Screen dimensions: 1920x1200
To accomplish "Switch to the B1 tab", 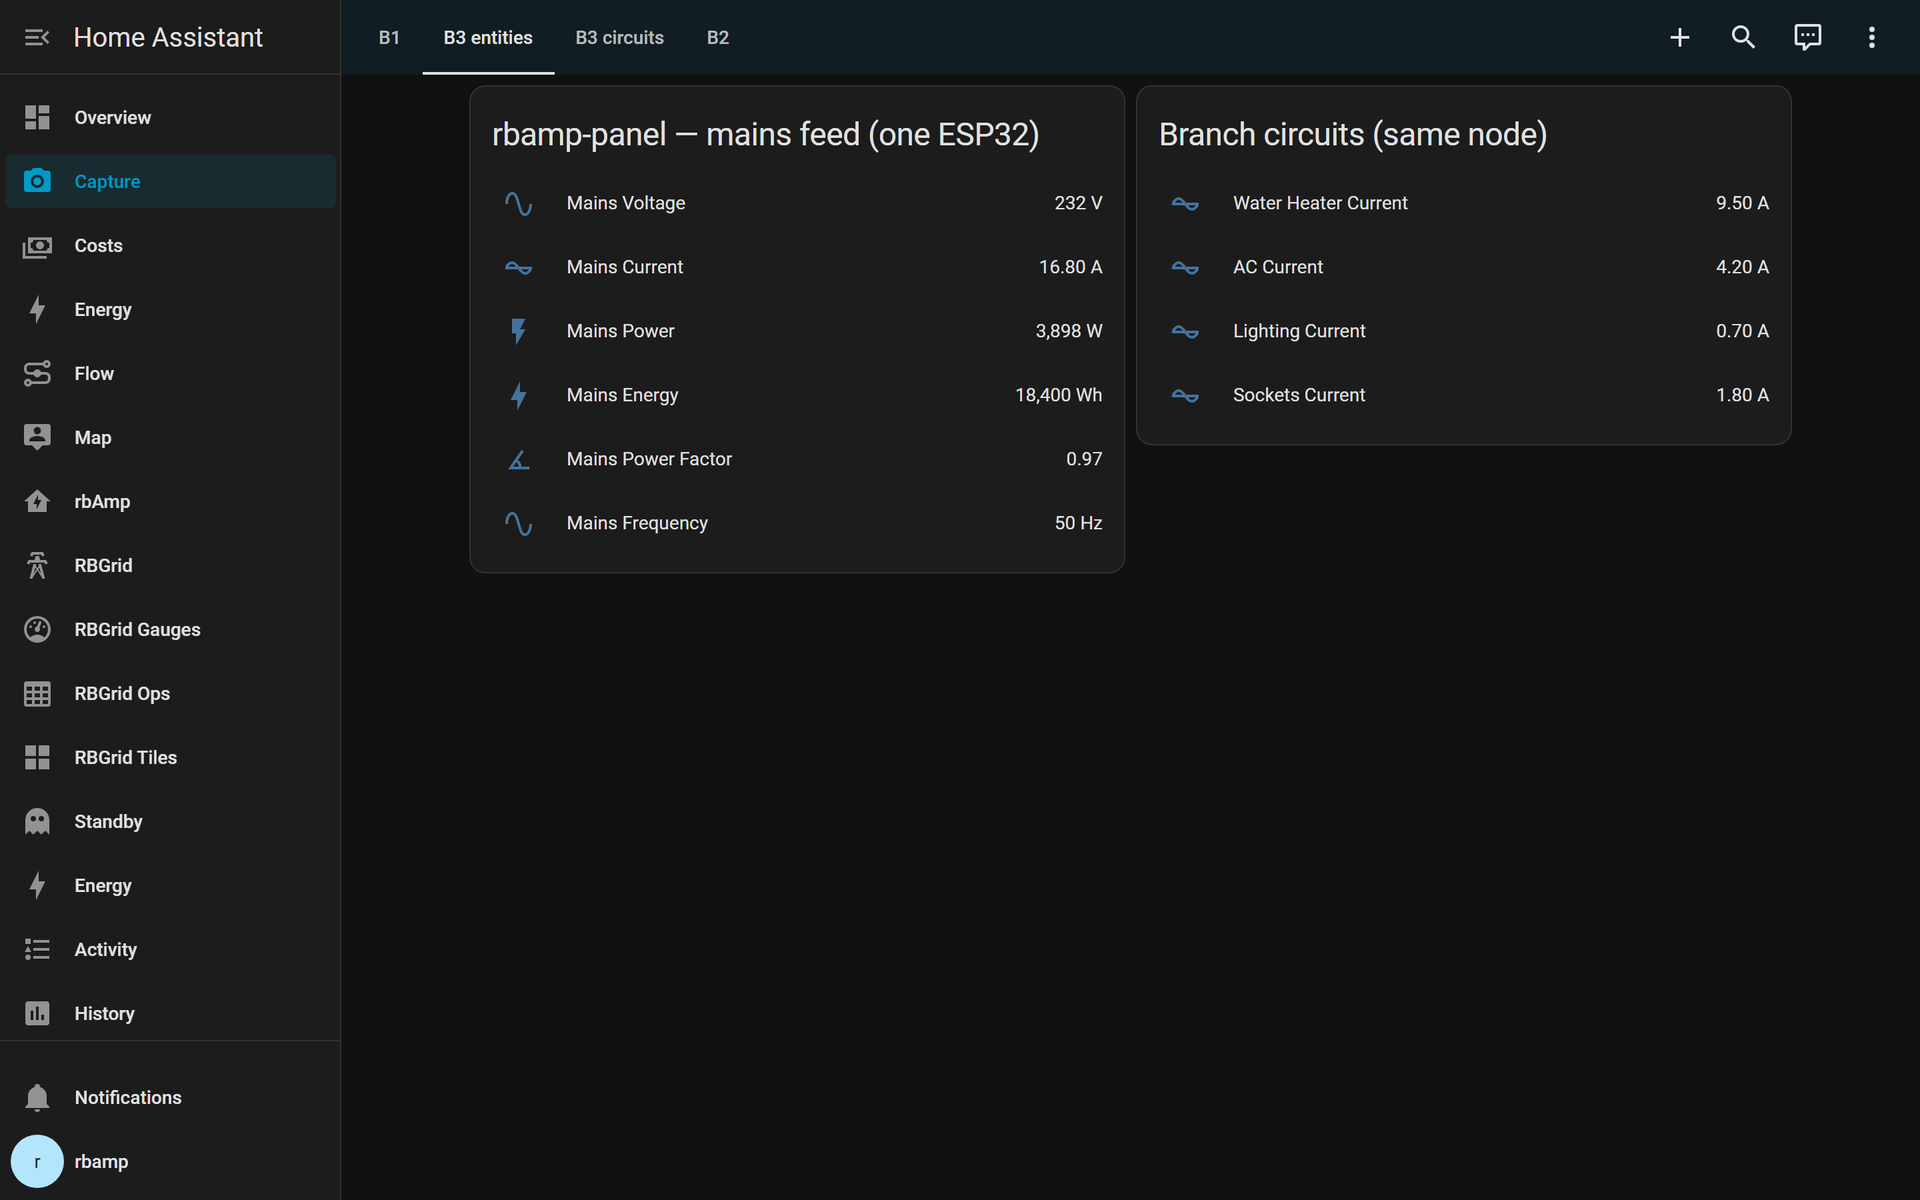I will 389,37.
